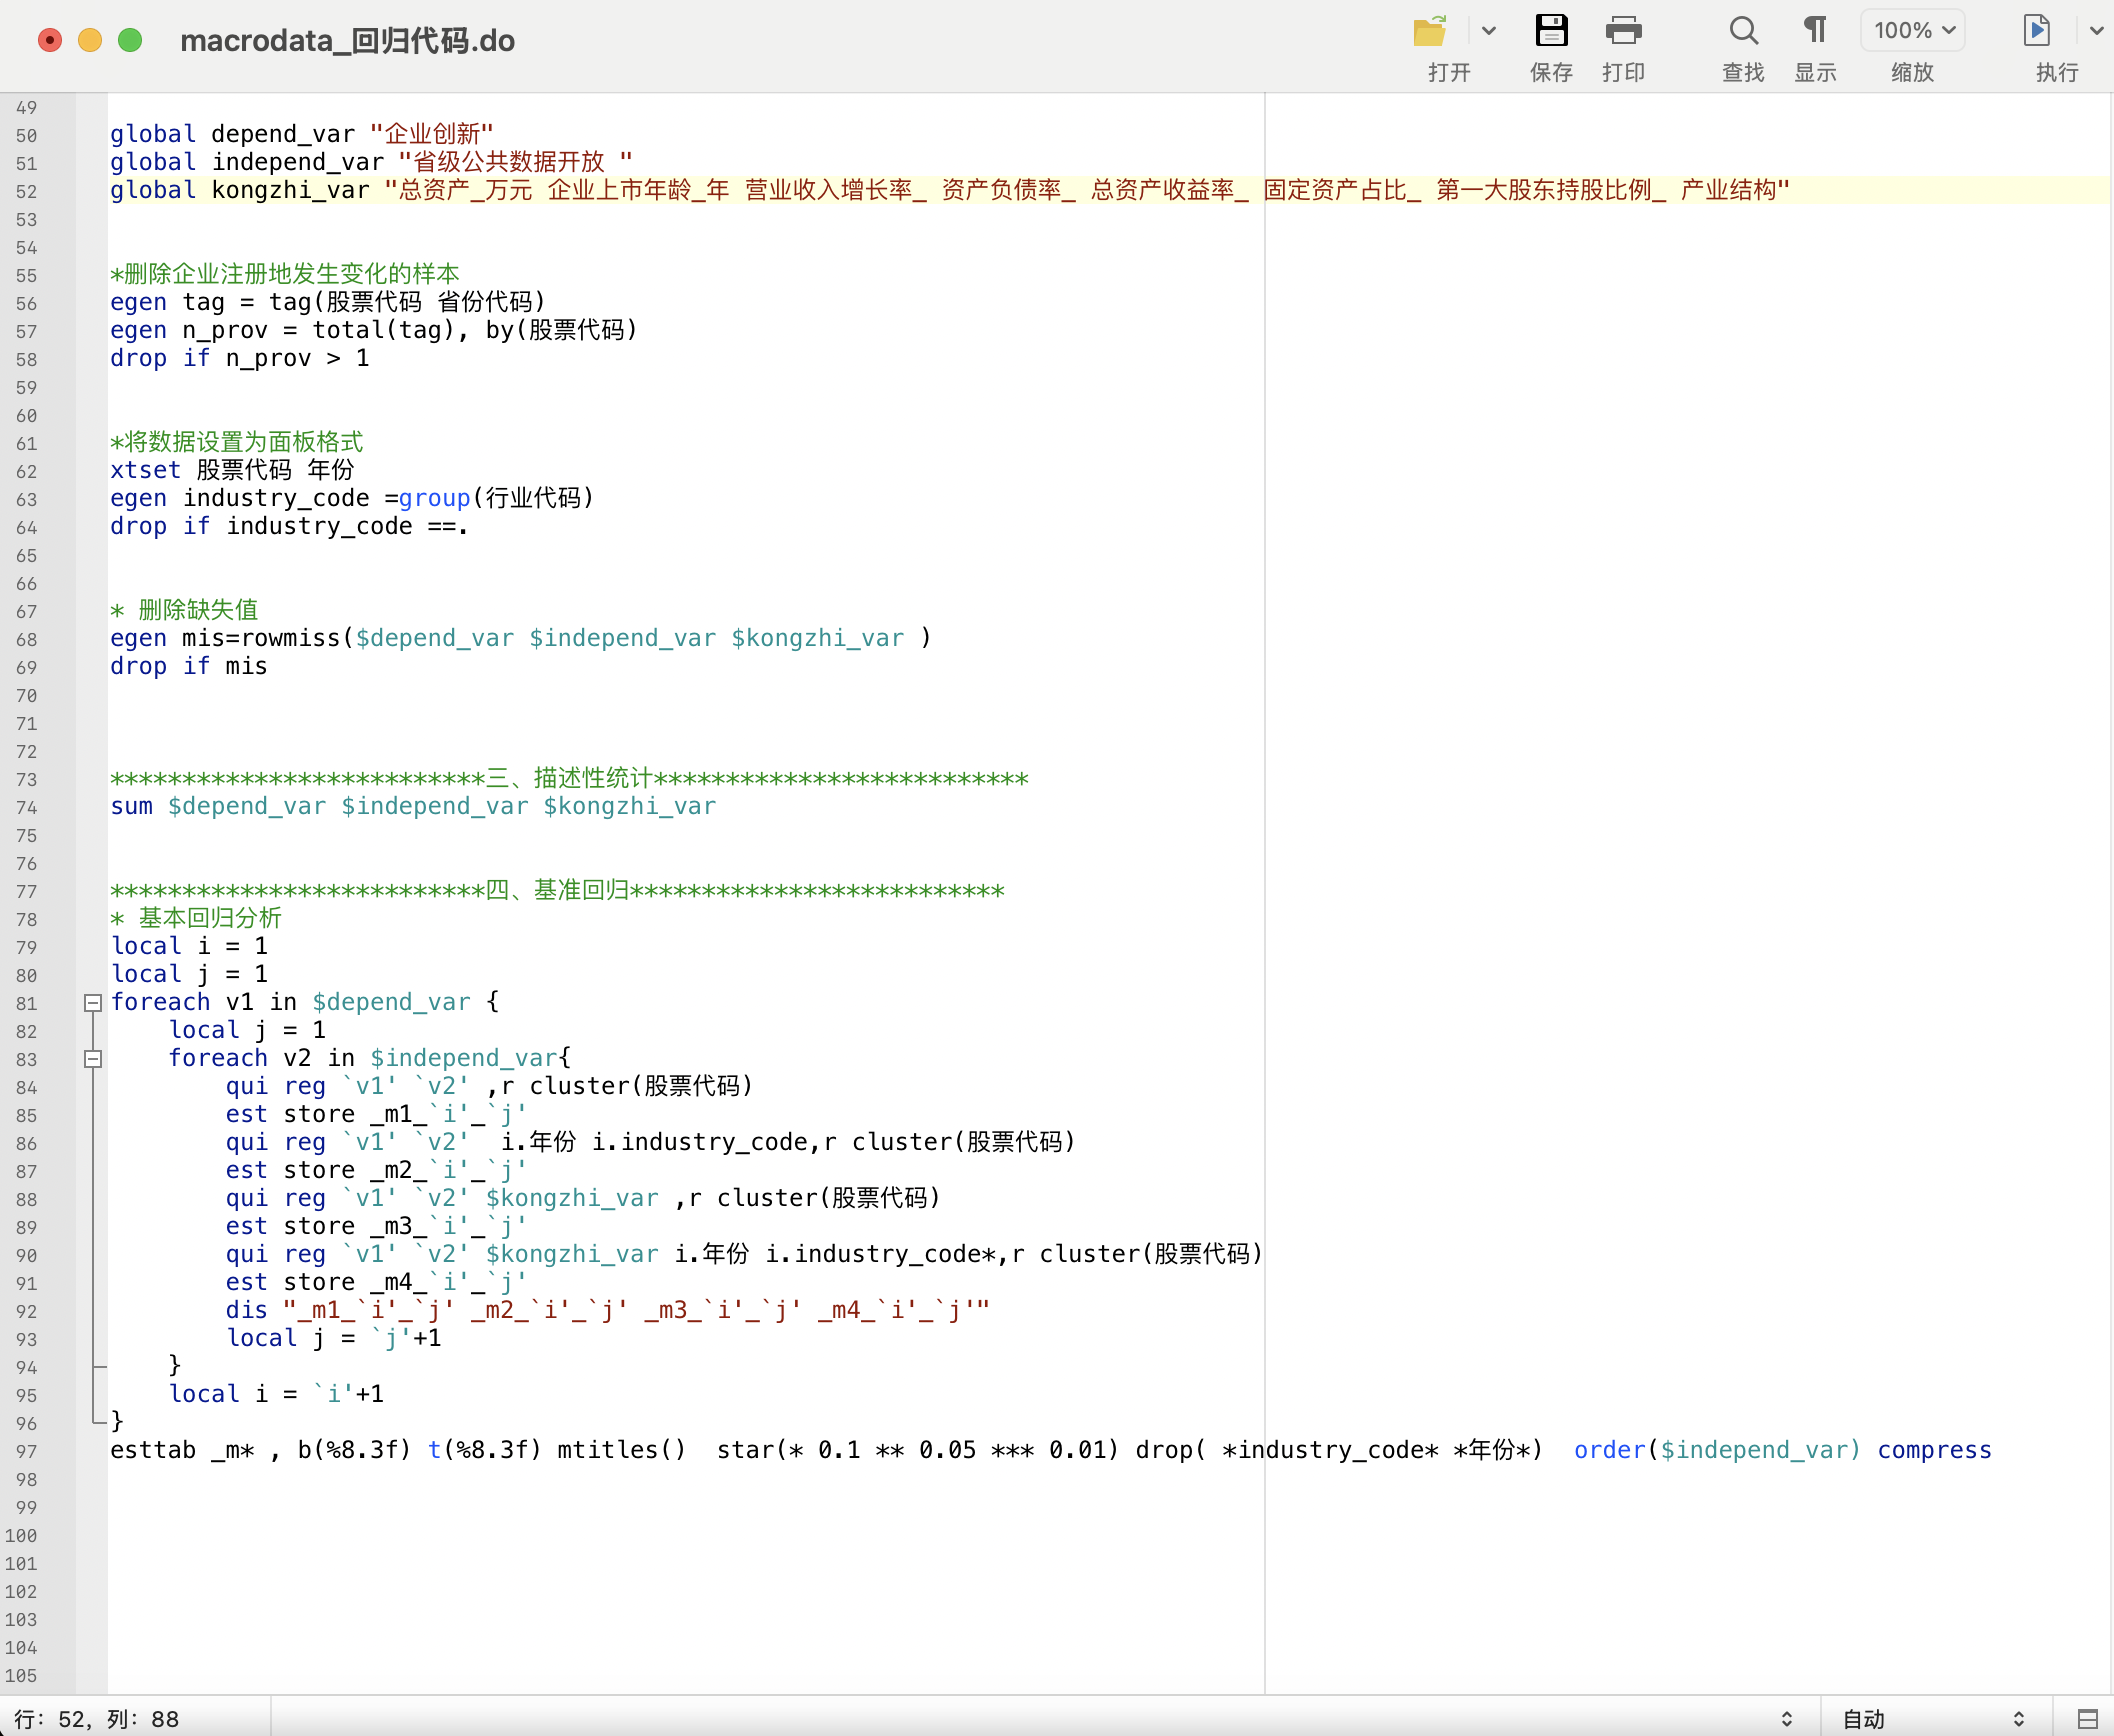Click line number 97 in the gutter
Screen dimensions: 2114x1736
(x=27, y=1451)
